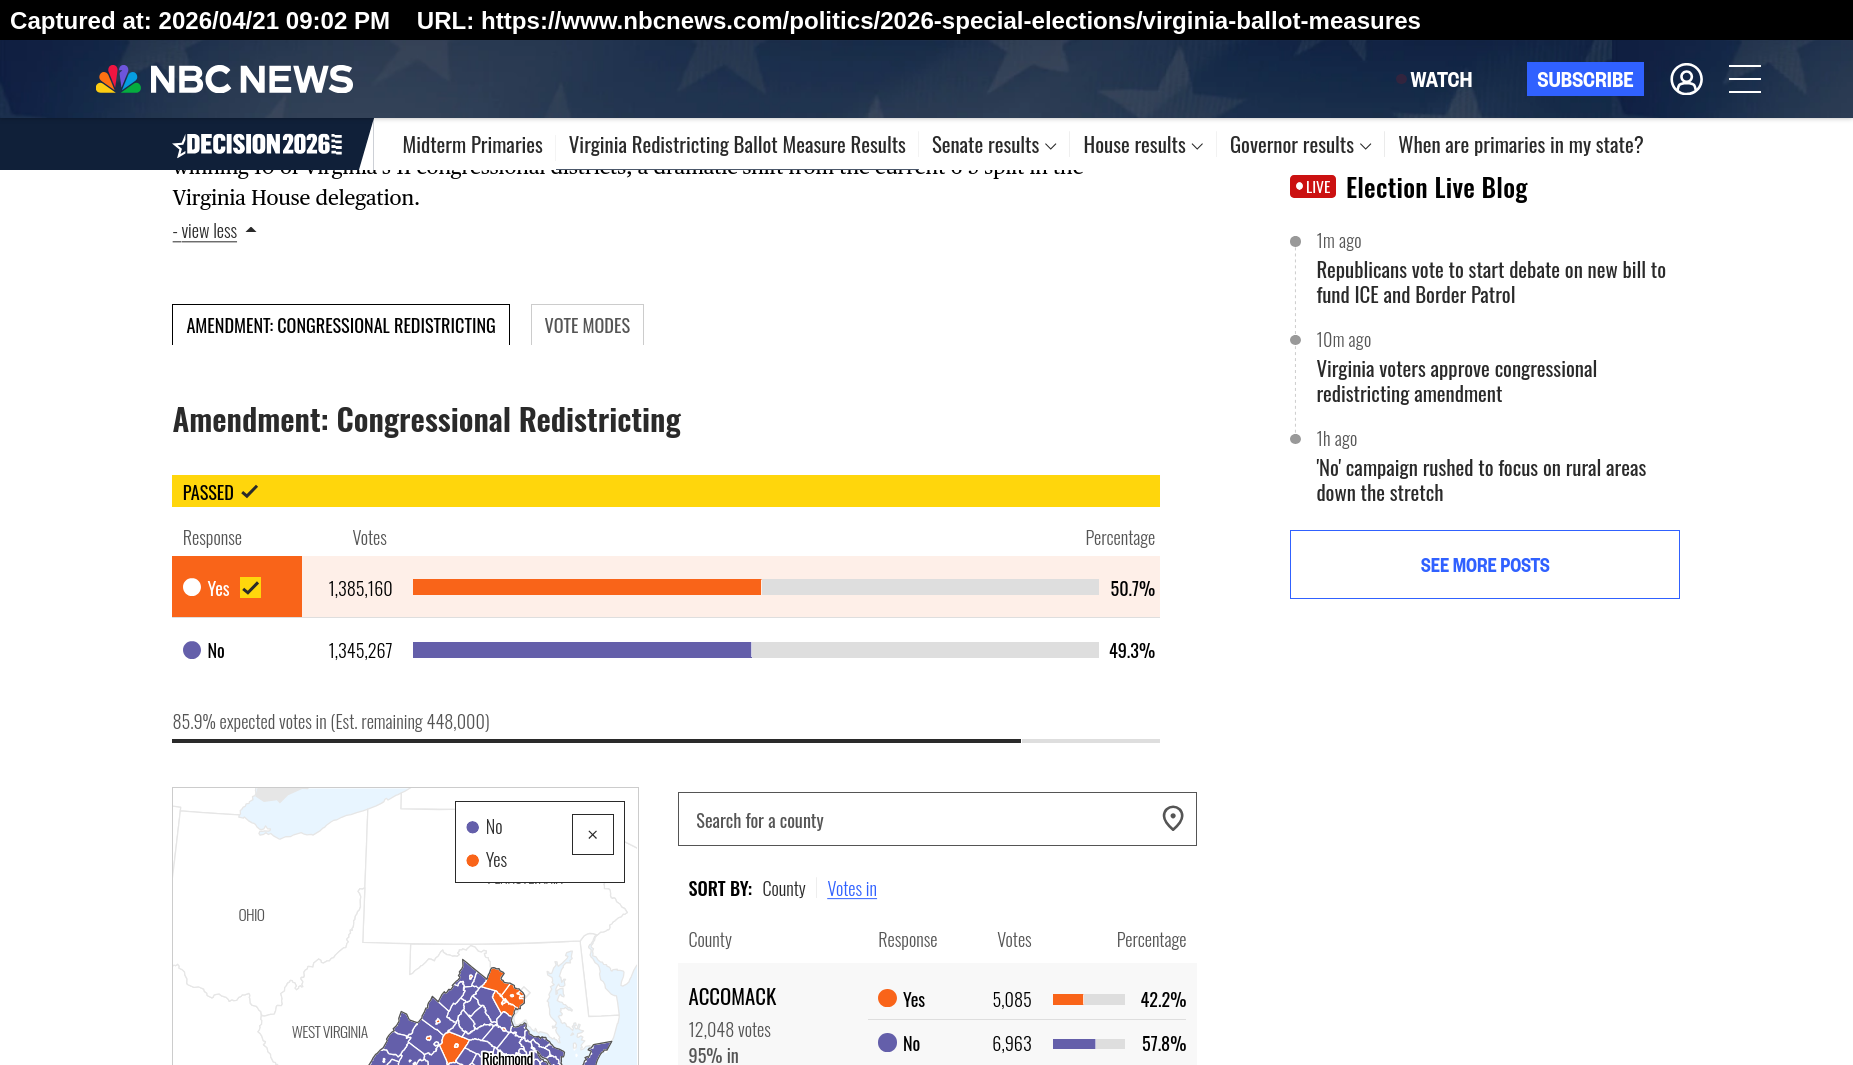The image size is (1853, 1065).
Task: Click the location pin icon in county search
Action: coord(1173,819)
